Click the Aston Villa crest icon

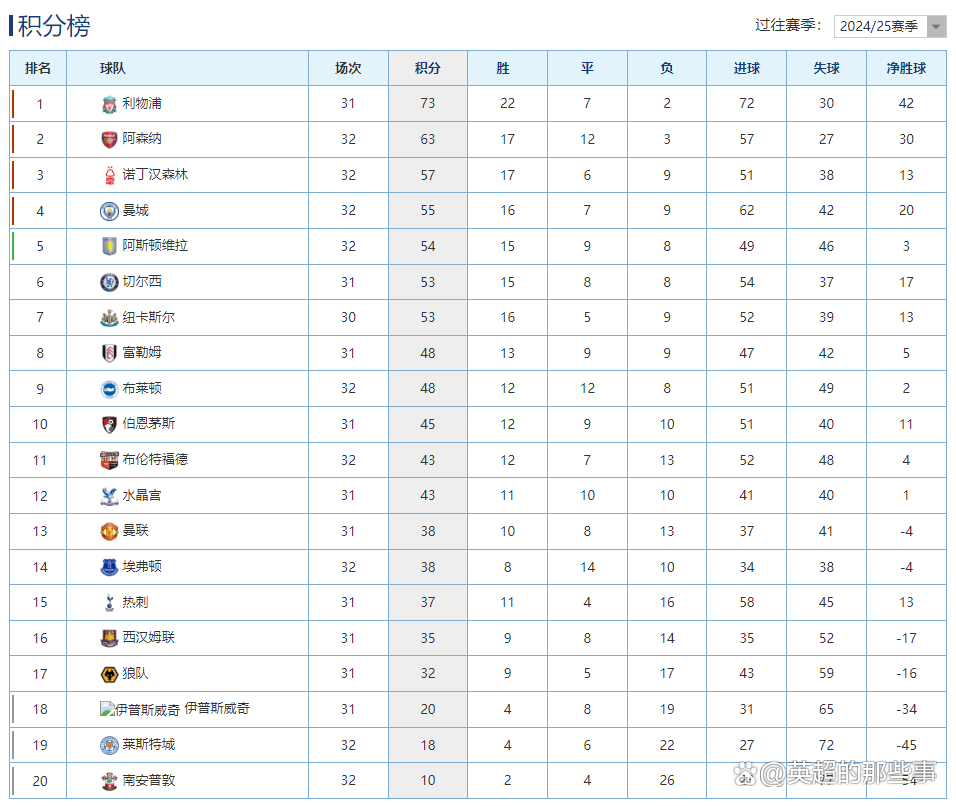(x=109, y=246)
